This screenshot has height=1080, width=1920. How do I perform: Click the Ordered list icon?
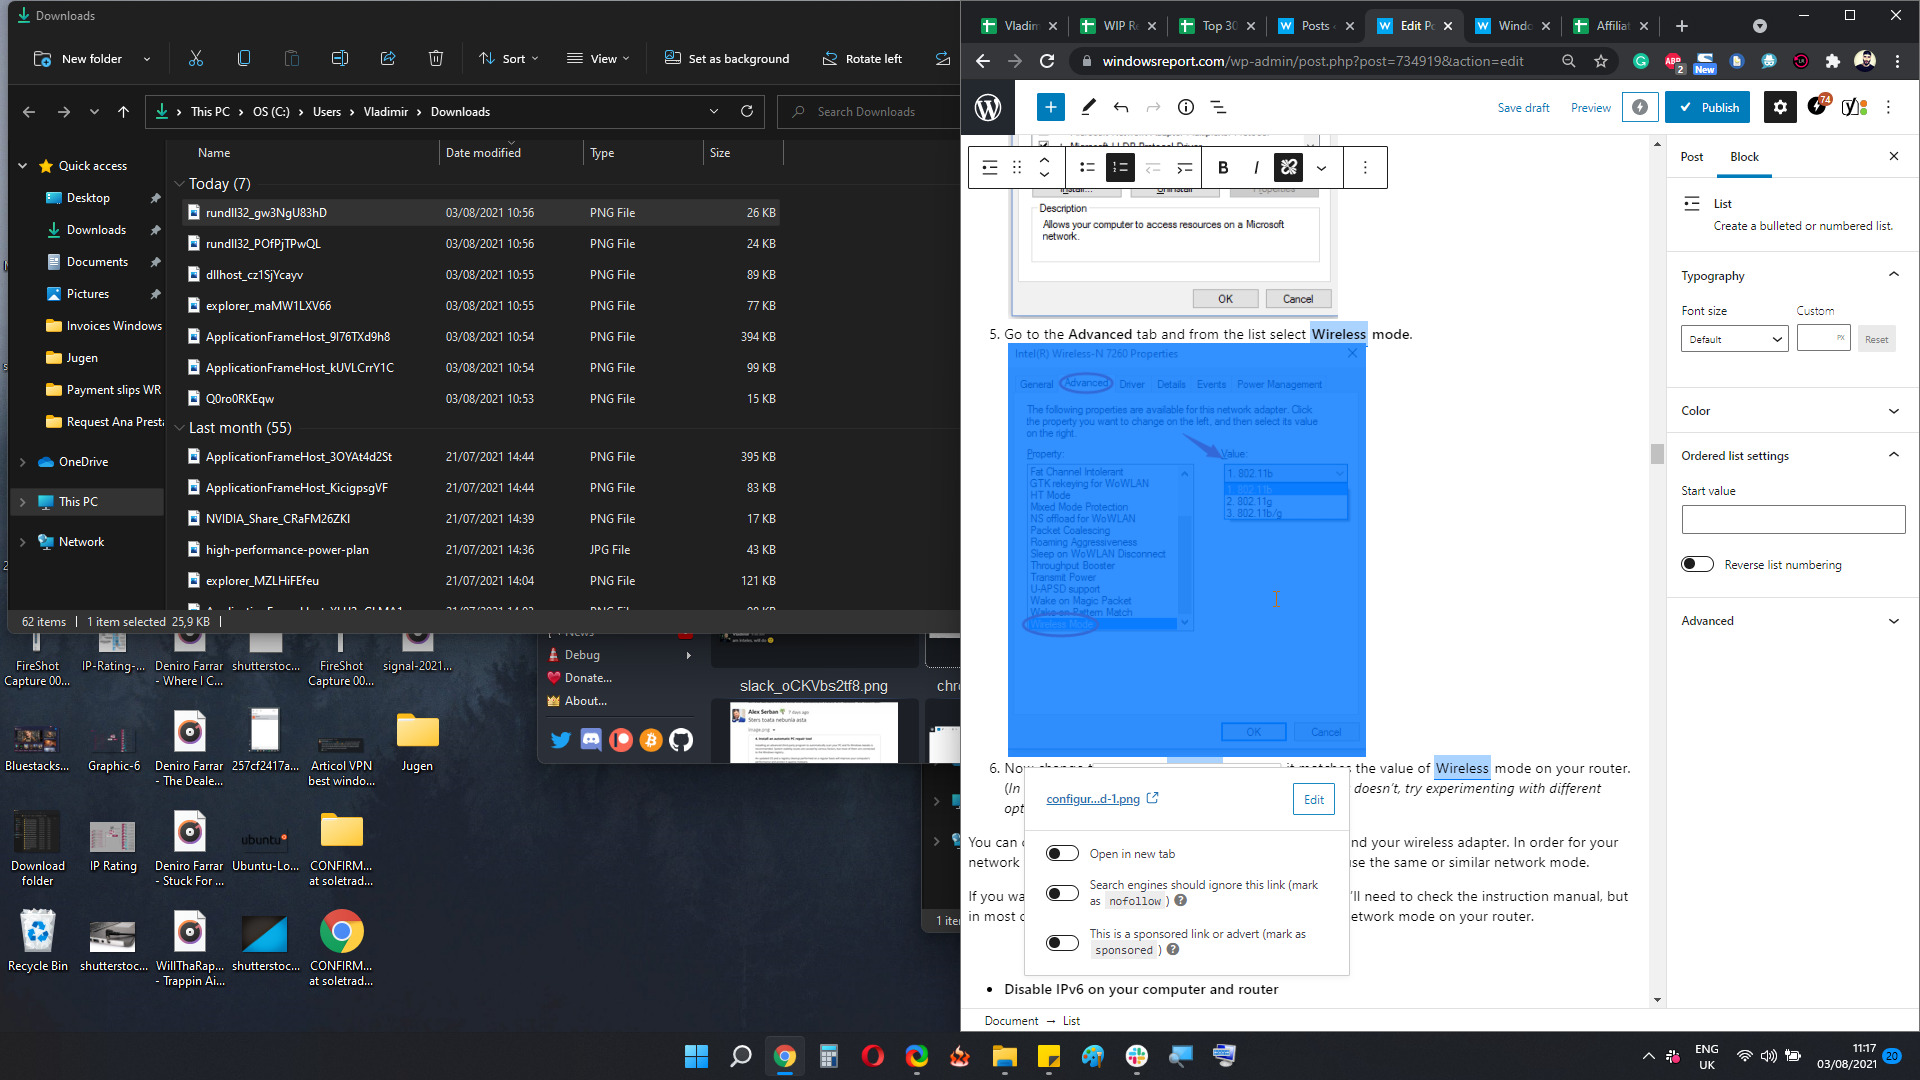[1120, 167]
